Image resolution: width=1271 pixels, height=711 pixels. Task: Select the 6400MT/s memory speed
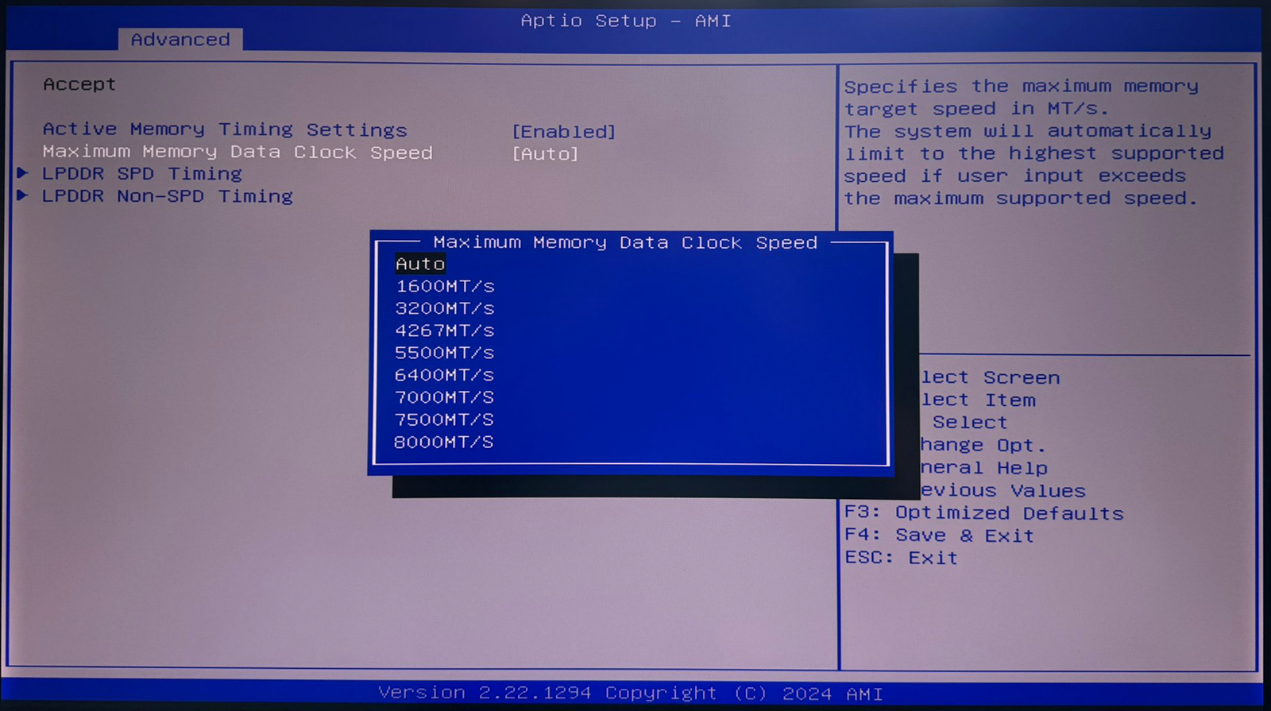[x=444, y=375]
